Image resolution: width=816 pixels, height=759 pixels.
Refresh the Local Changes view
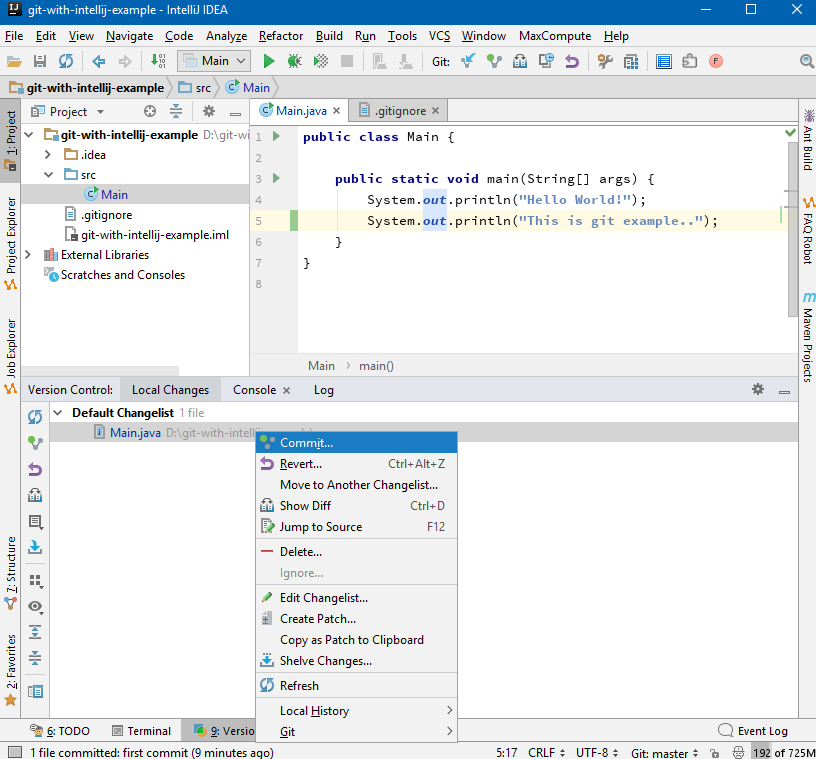coord(35,416)
